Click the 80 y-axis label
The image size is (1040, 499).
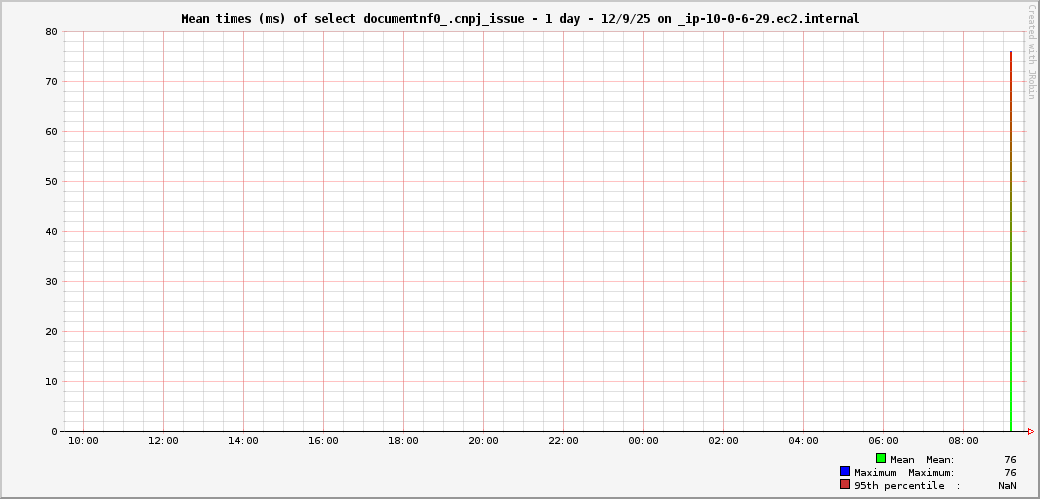52,31
